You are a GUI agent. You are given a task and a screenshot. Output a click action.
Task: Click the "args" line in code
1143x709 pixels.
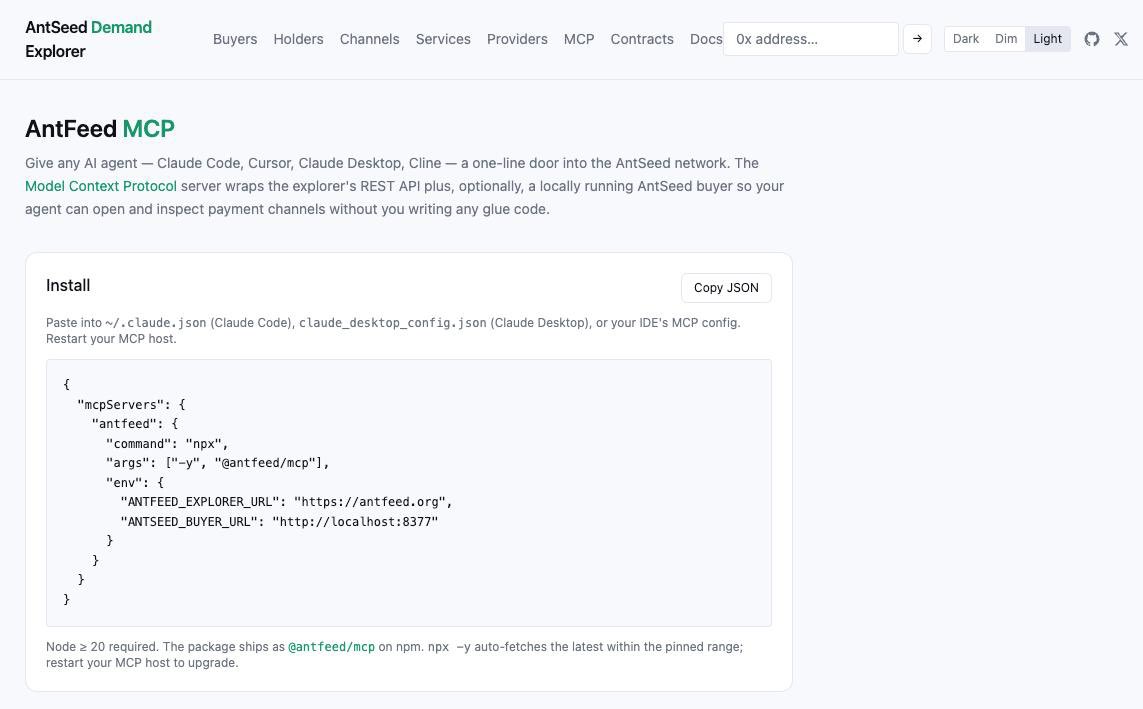(x=217, y=463)
